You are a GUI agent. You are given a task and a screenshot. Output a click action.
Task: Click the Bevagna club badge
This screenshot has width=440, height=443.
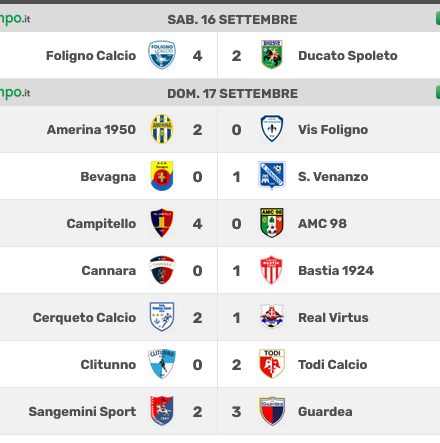[x=162, y=176]
